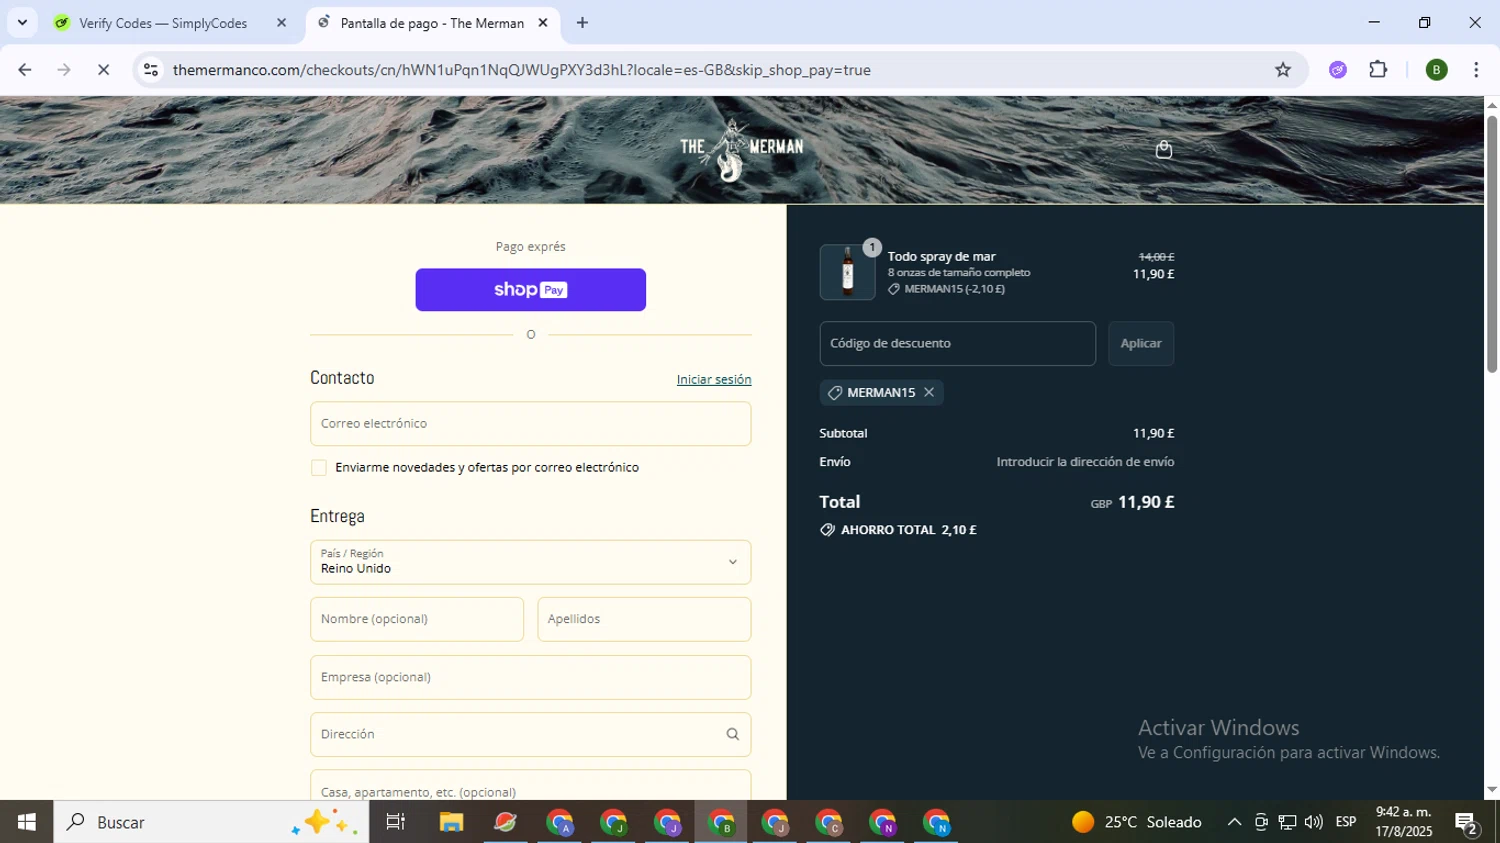Open the purple extension icon in toolbar
1500x843 pixels.
tap(1338, 69)
